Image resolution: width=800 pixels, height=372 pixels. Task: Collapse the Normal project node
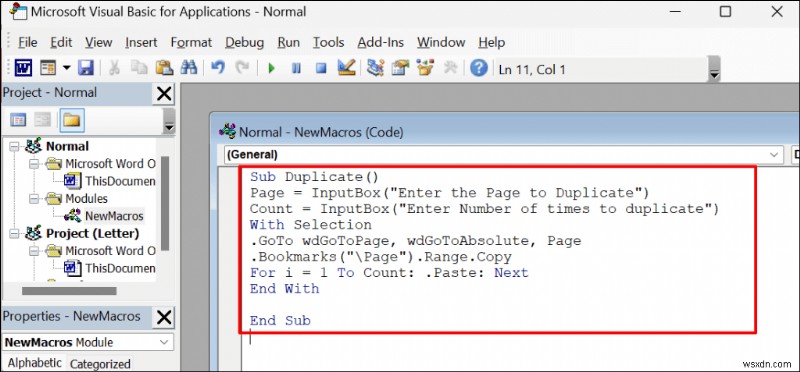tap(14, 146)
